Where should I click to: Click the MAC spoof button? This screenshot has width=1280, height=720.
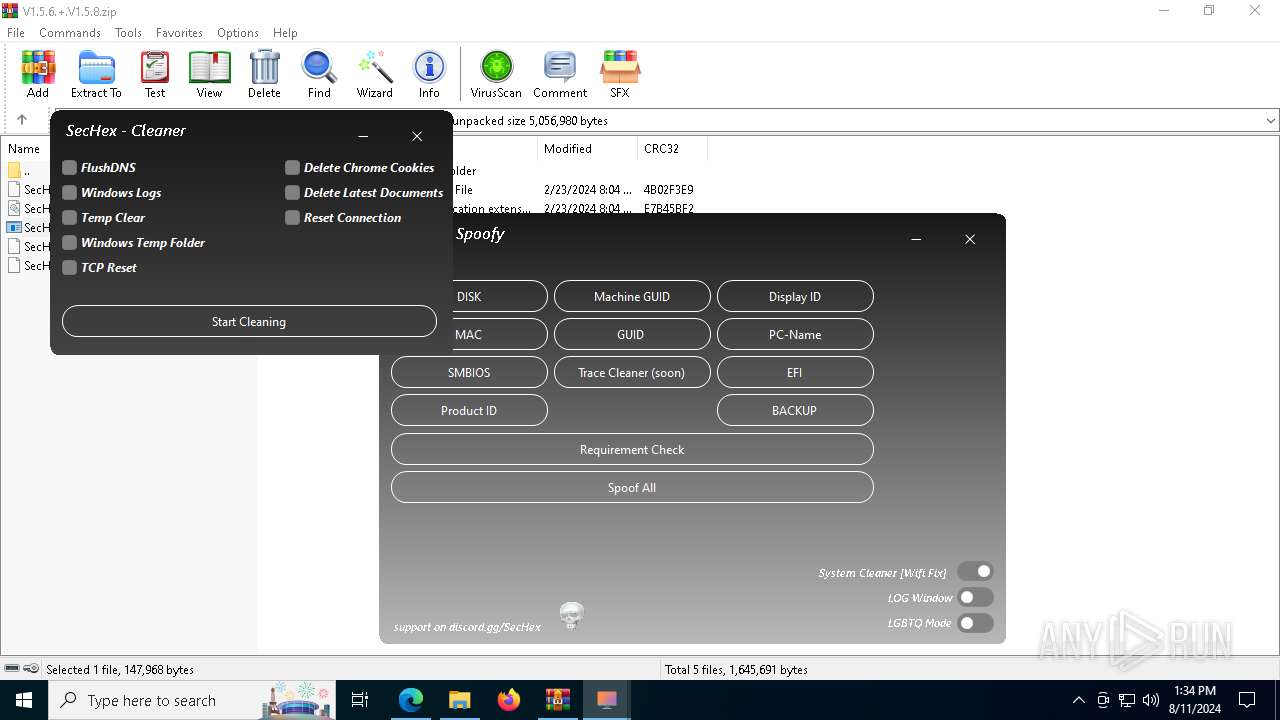[x=500, y=334]
